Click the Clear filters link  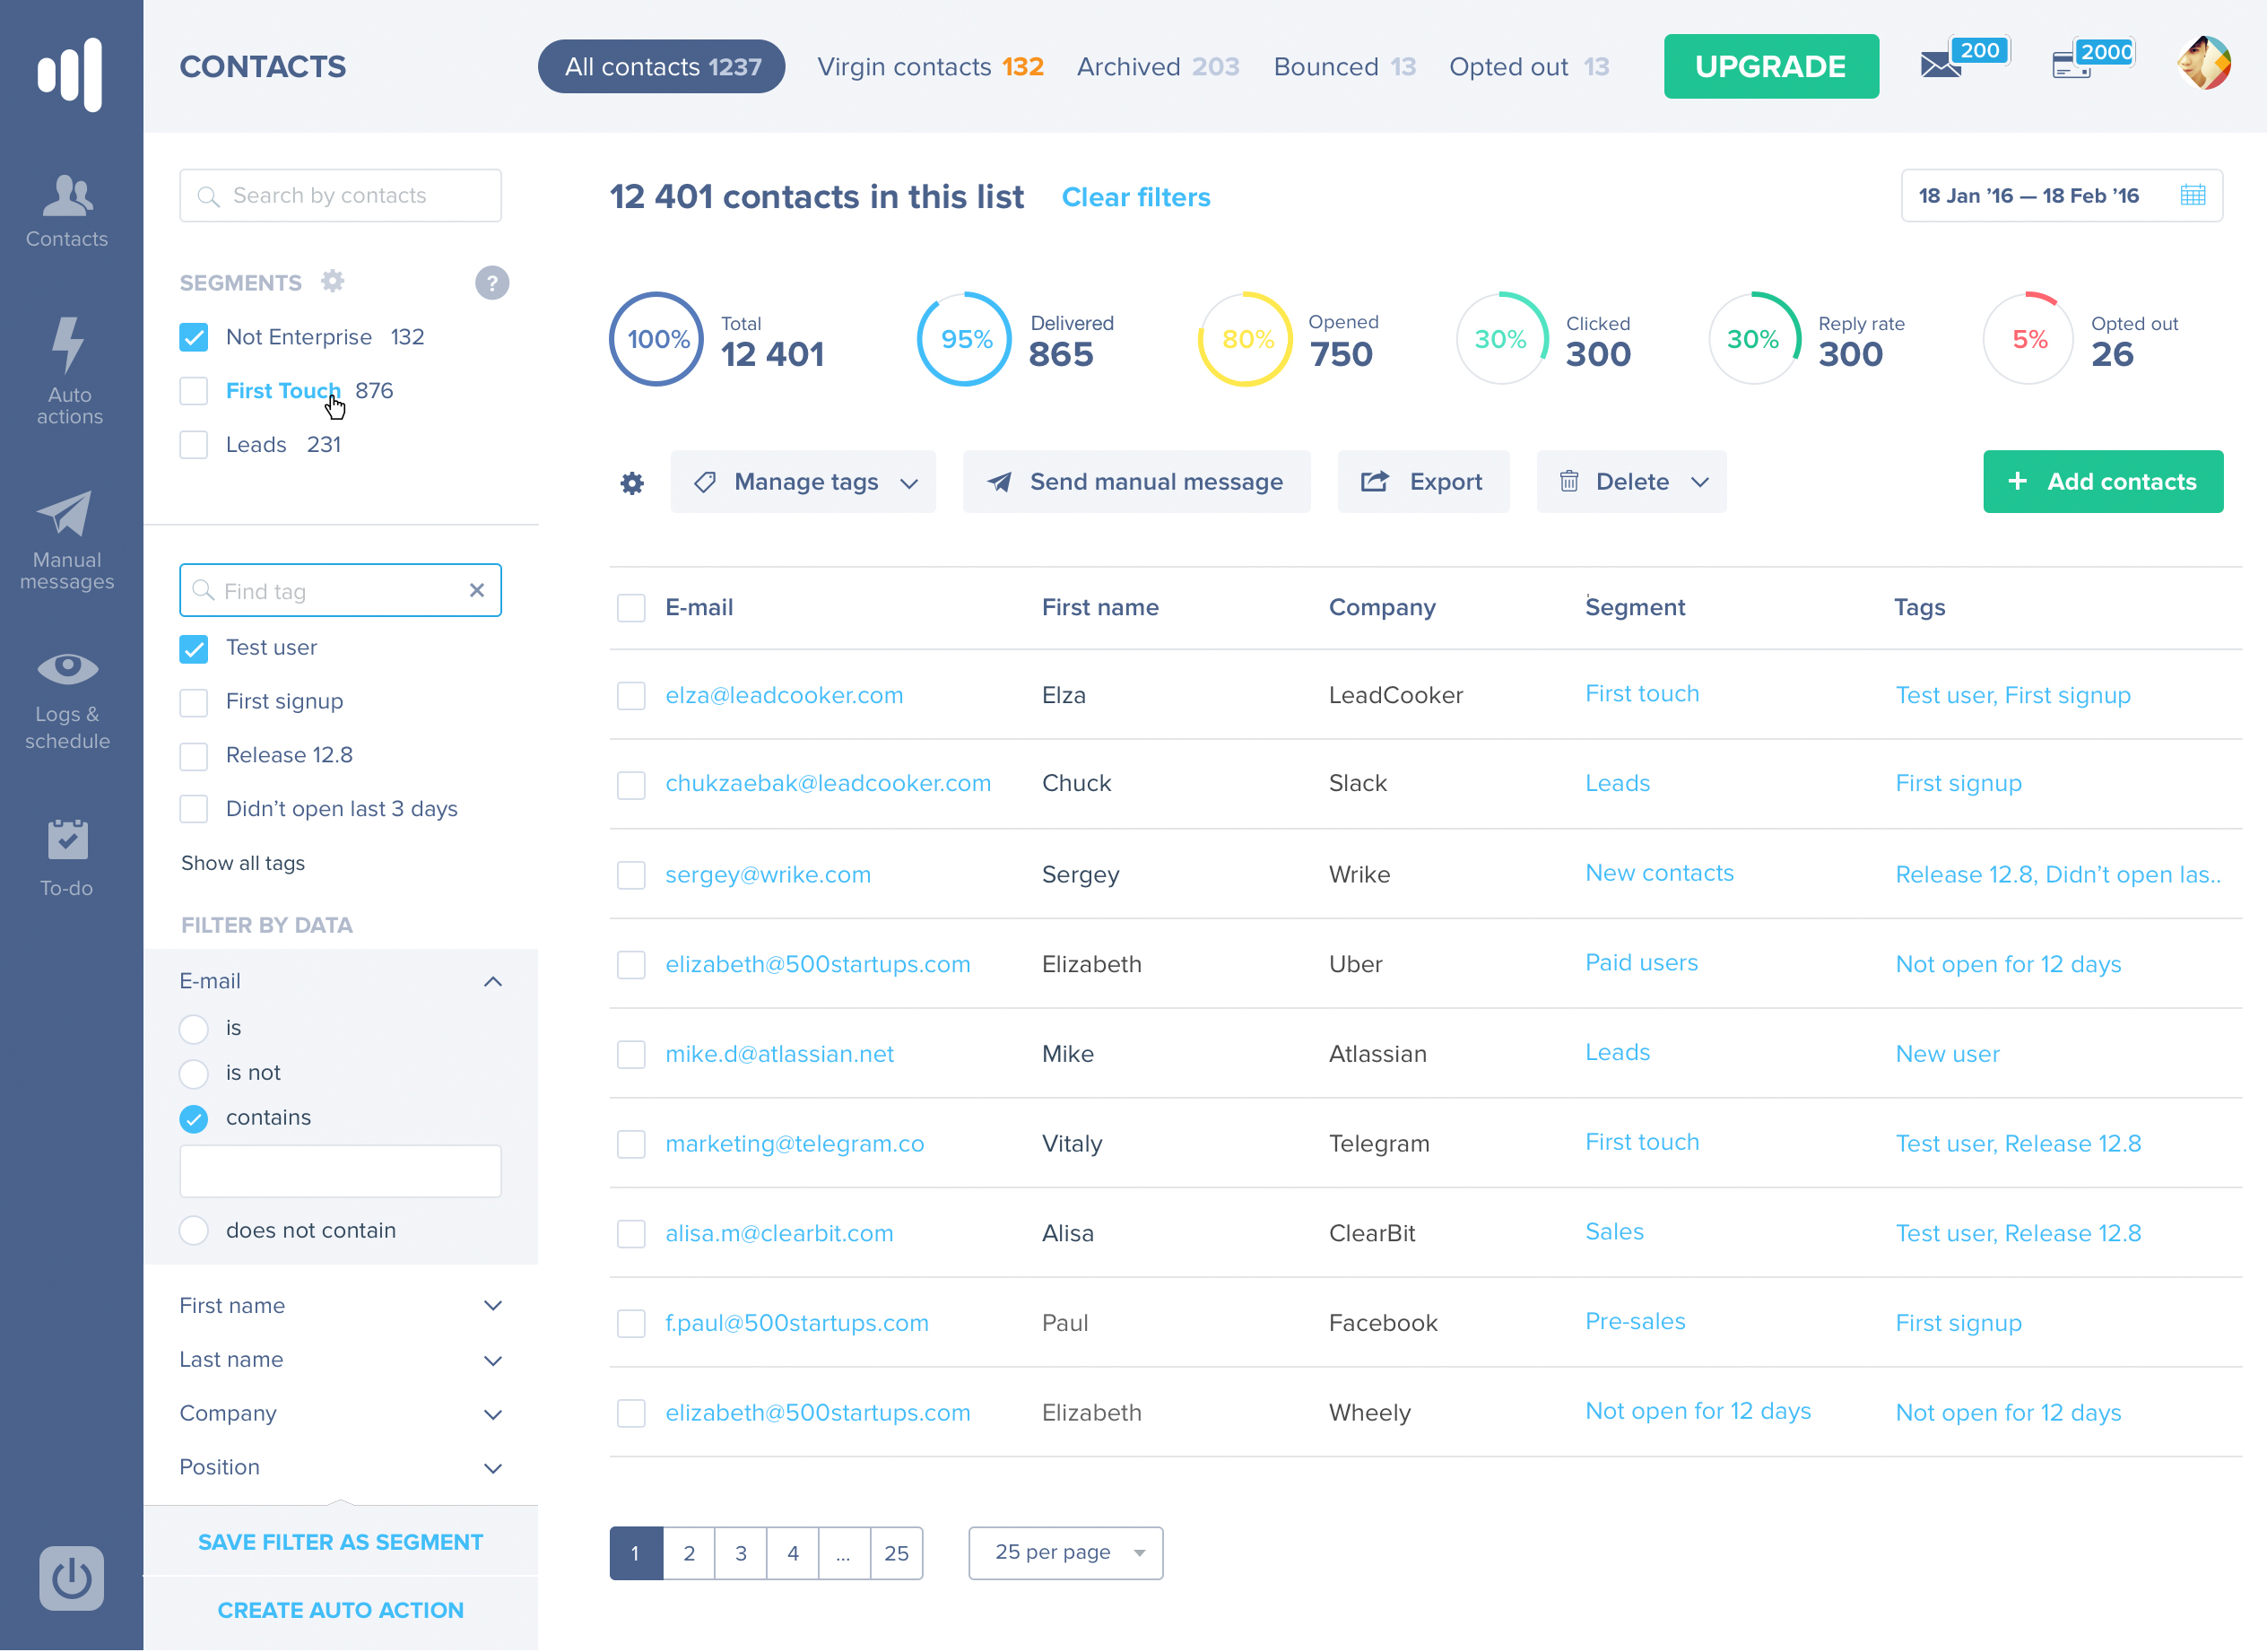pos(1135,198)
